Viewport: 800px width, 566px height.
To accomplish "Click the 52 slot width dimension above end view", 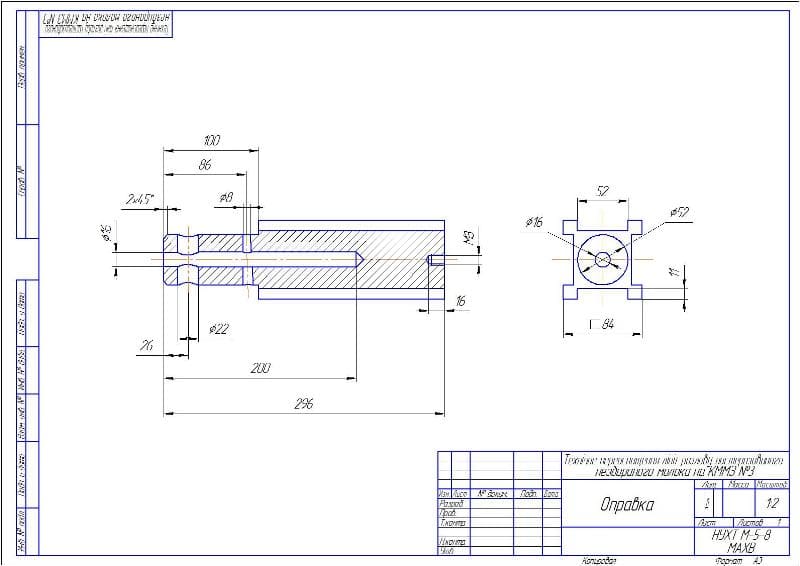I will pos(603,191).
